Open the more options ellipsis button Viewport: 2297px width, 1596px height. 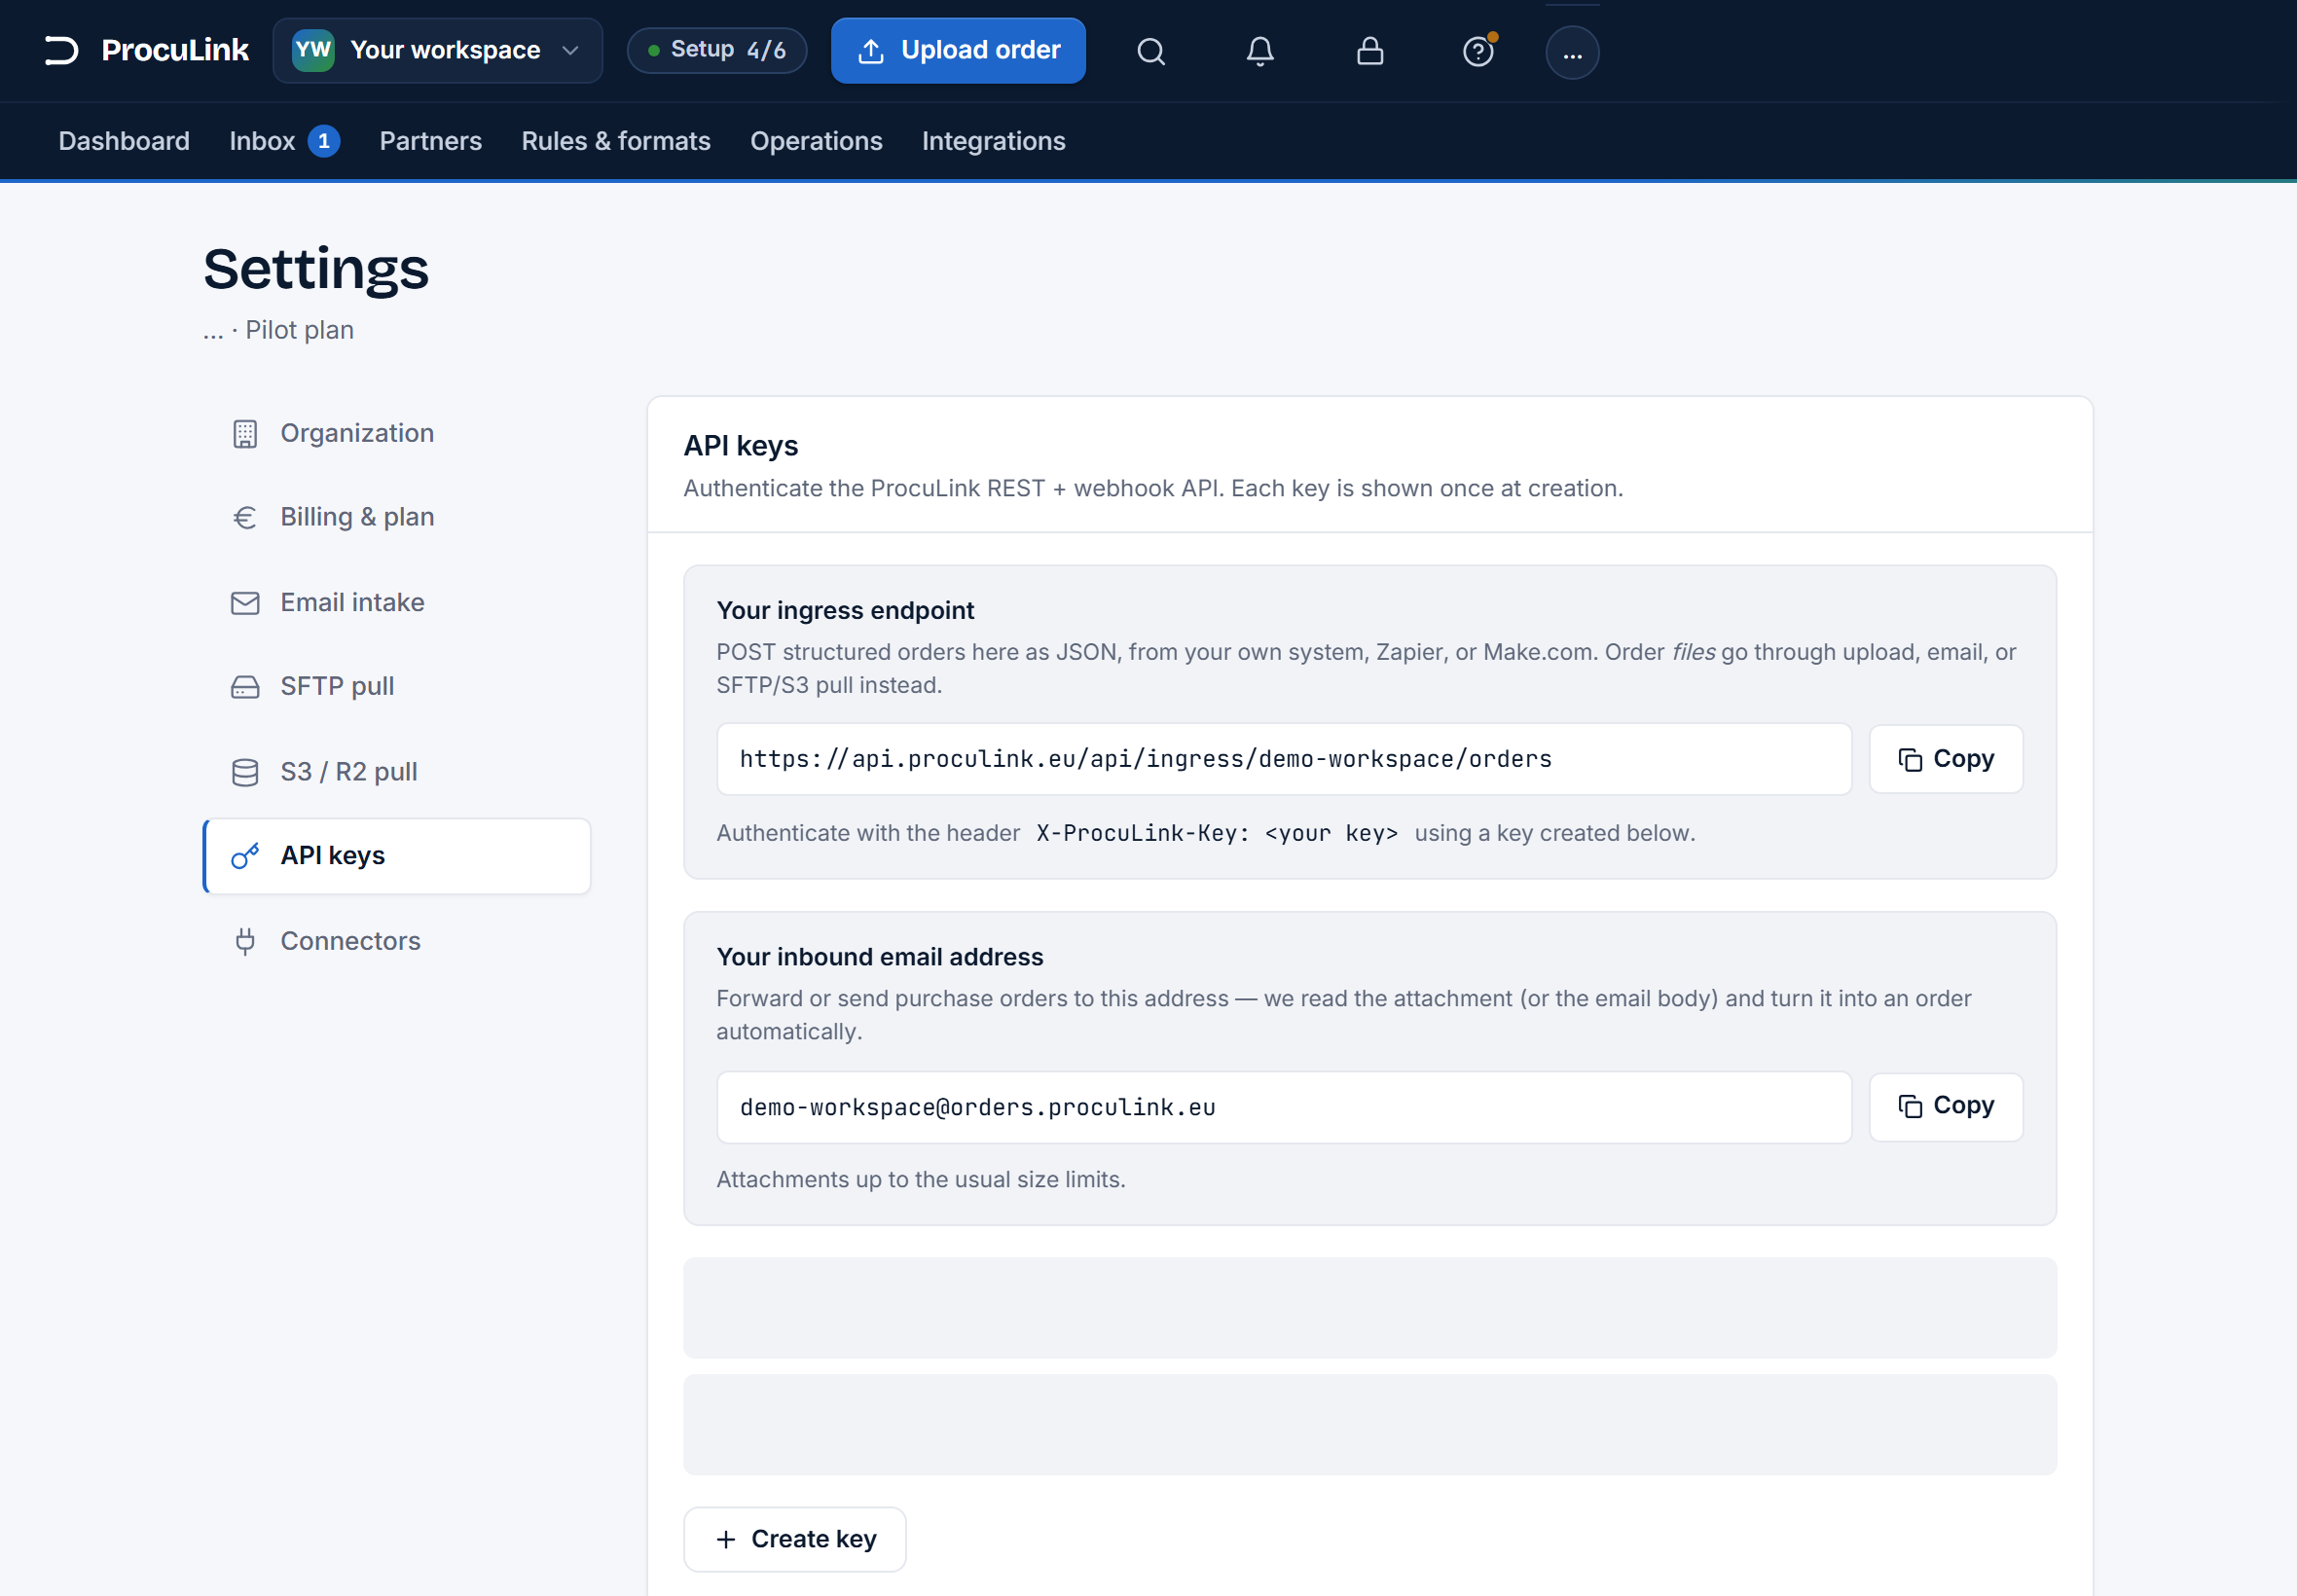(x=1572, y=52)
